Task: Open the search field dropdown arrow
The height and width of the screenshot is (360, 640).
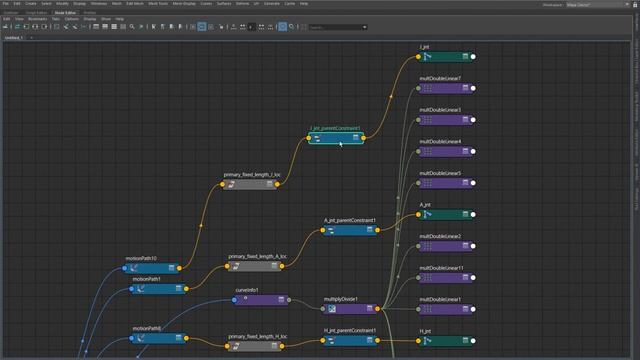Action: tap(364, 27)
